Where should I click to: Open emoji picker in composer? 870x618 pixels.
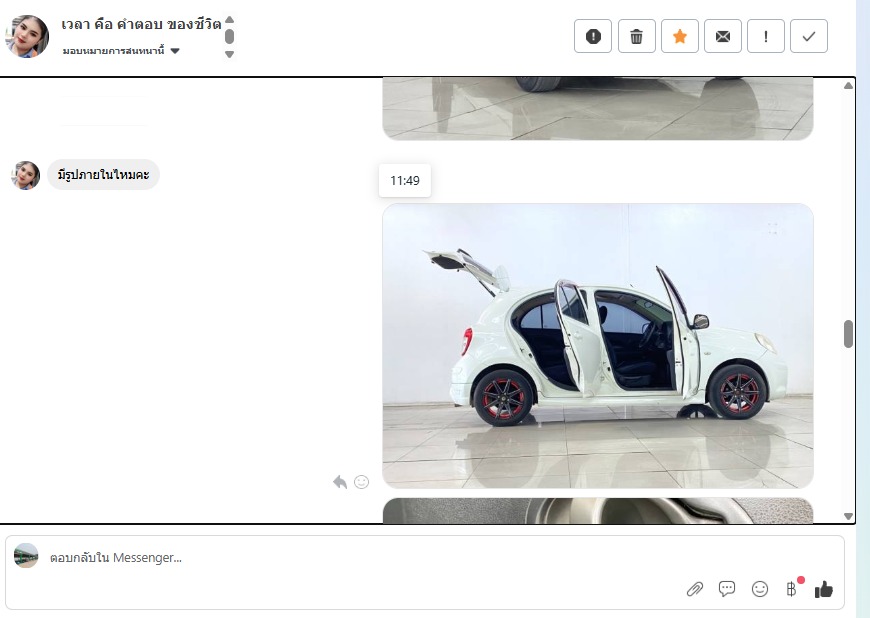760,589
